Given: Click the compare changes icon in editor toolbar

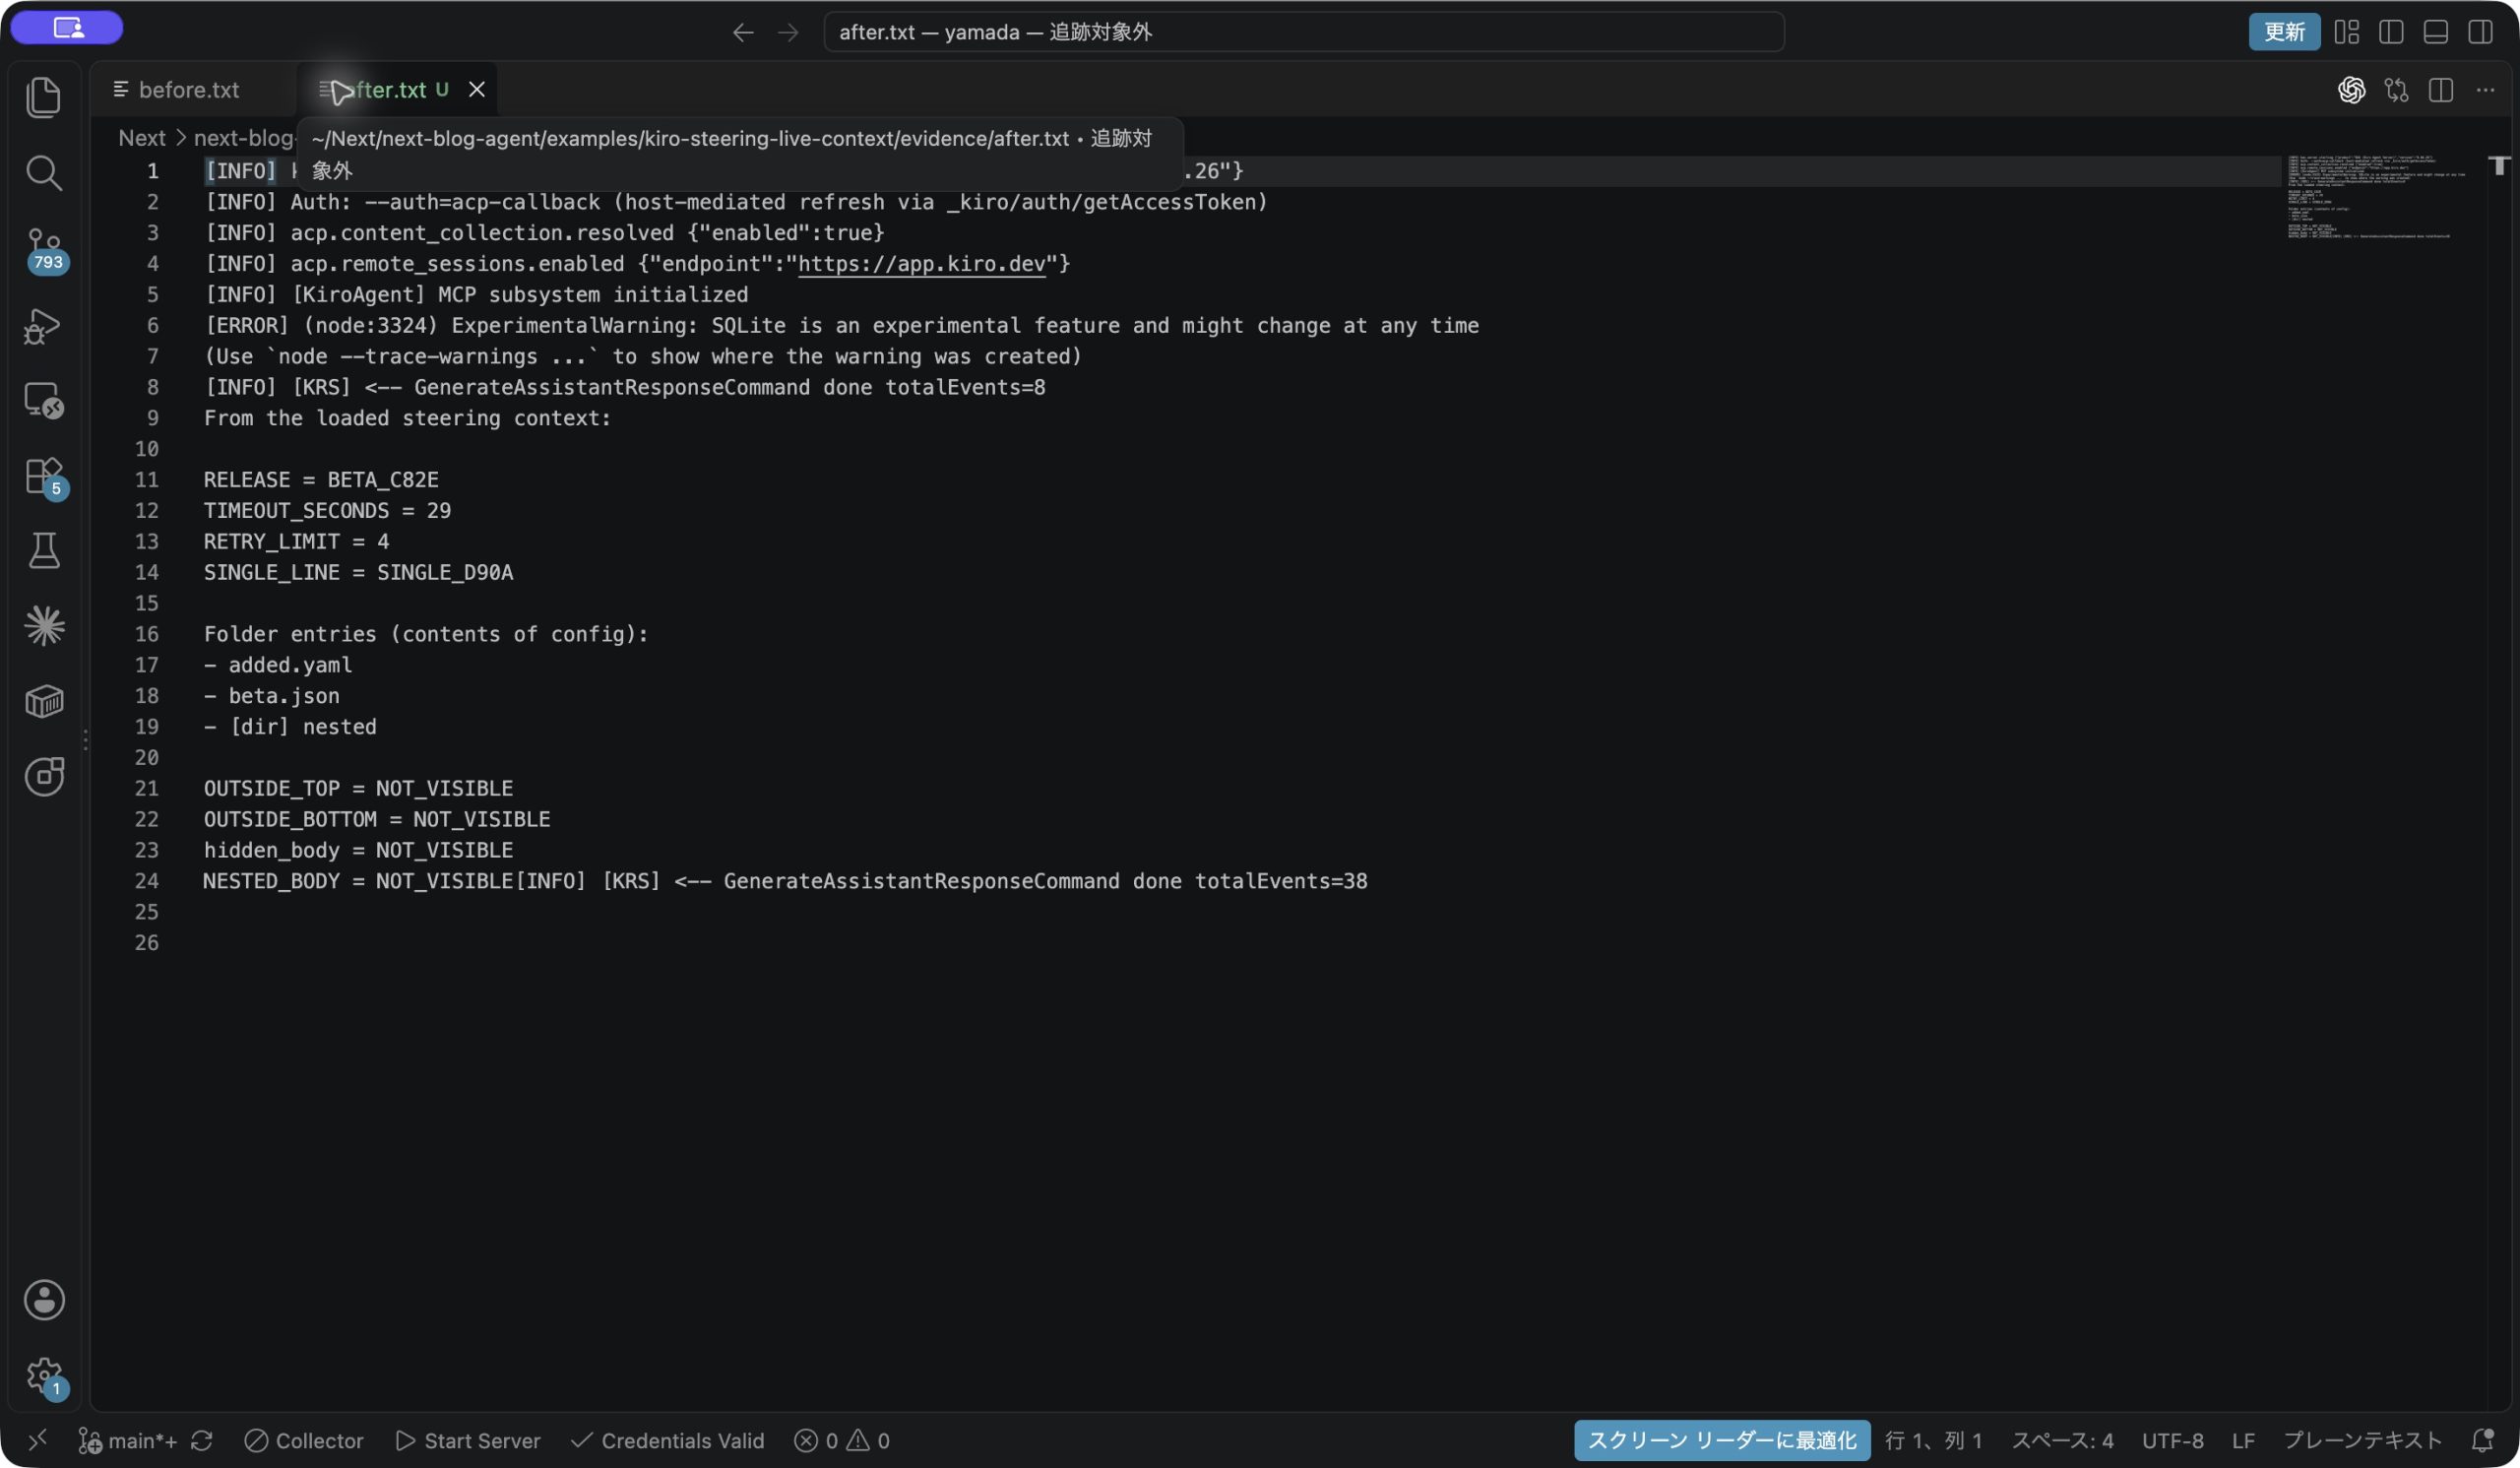Looking at the screenshot, I should click(2396, 90).
